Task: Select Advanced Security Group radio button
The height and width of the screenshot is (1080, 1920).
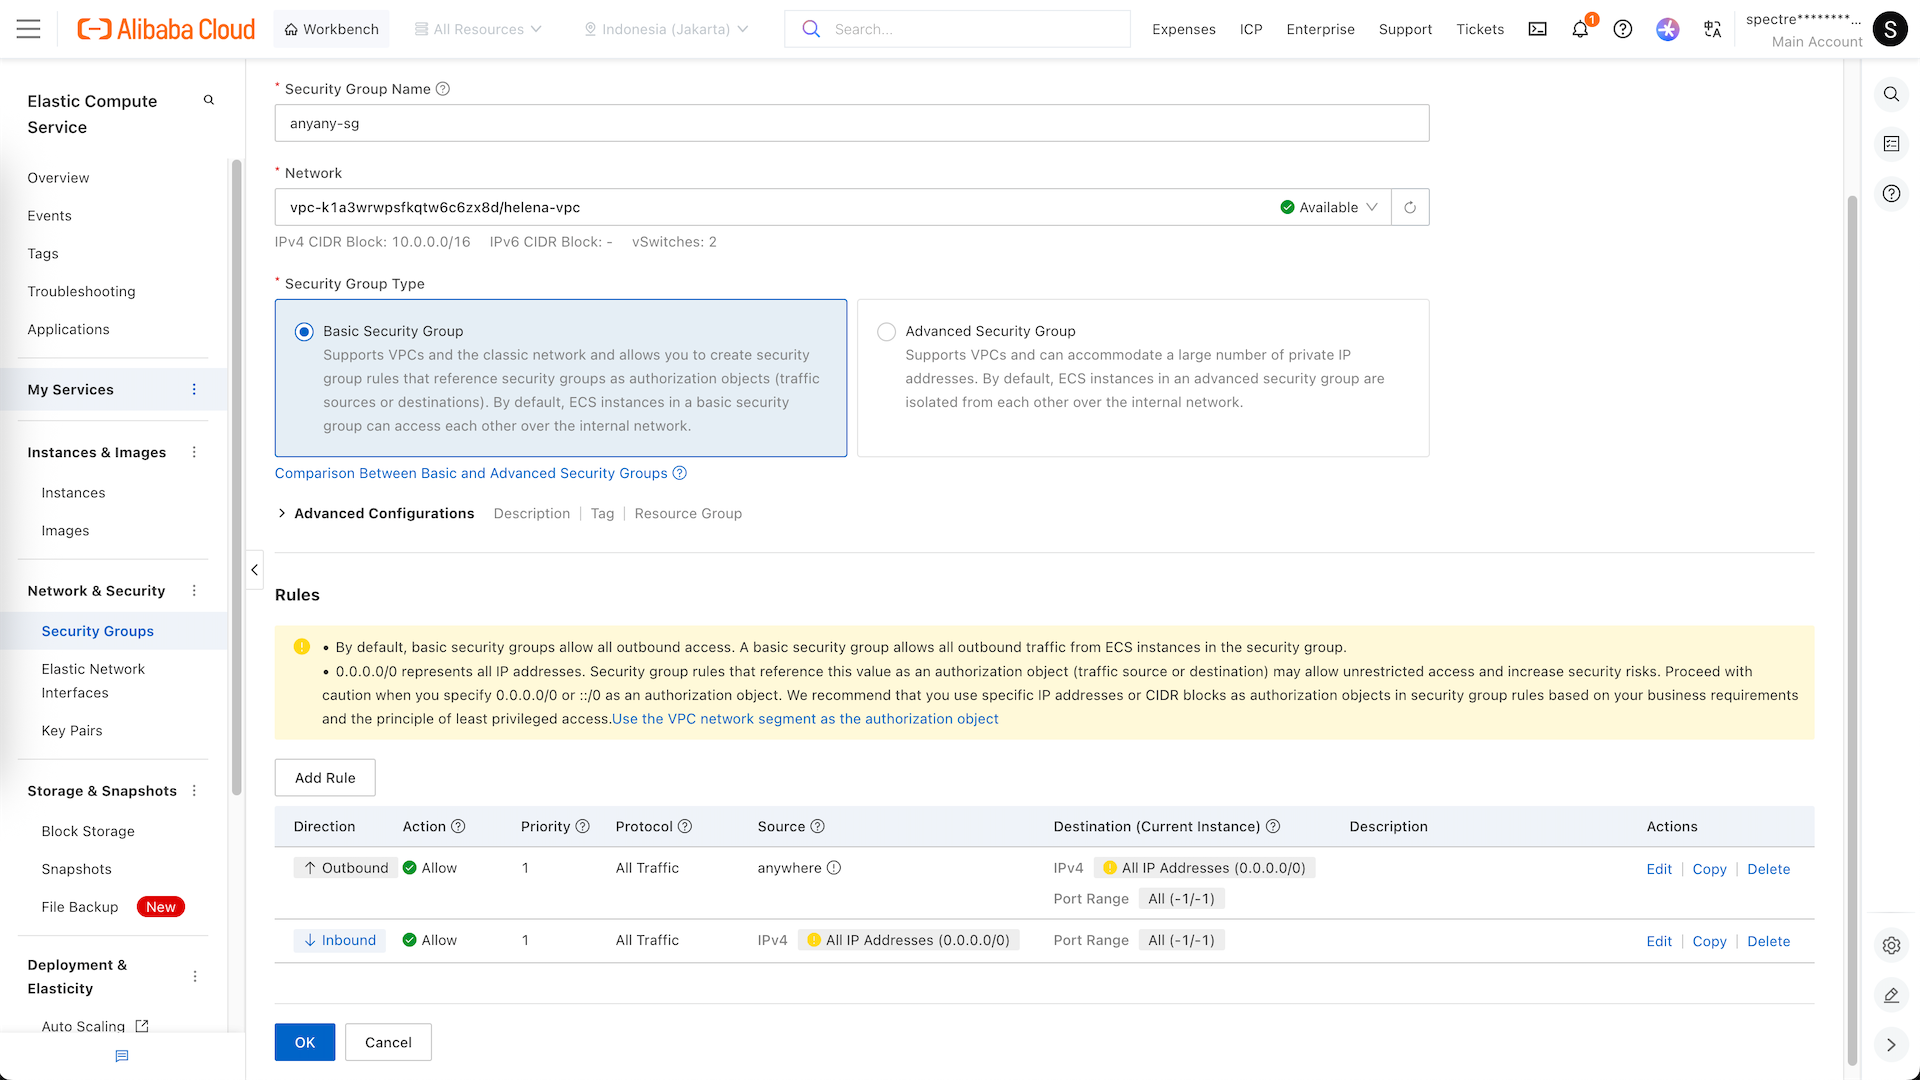Action: [x=886, y=332]
